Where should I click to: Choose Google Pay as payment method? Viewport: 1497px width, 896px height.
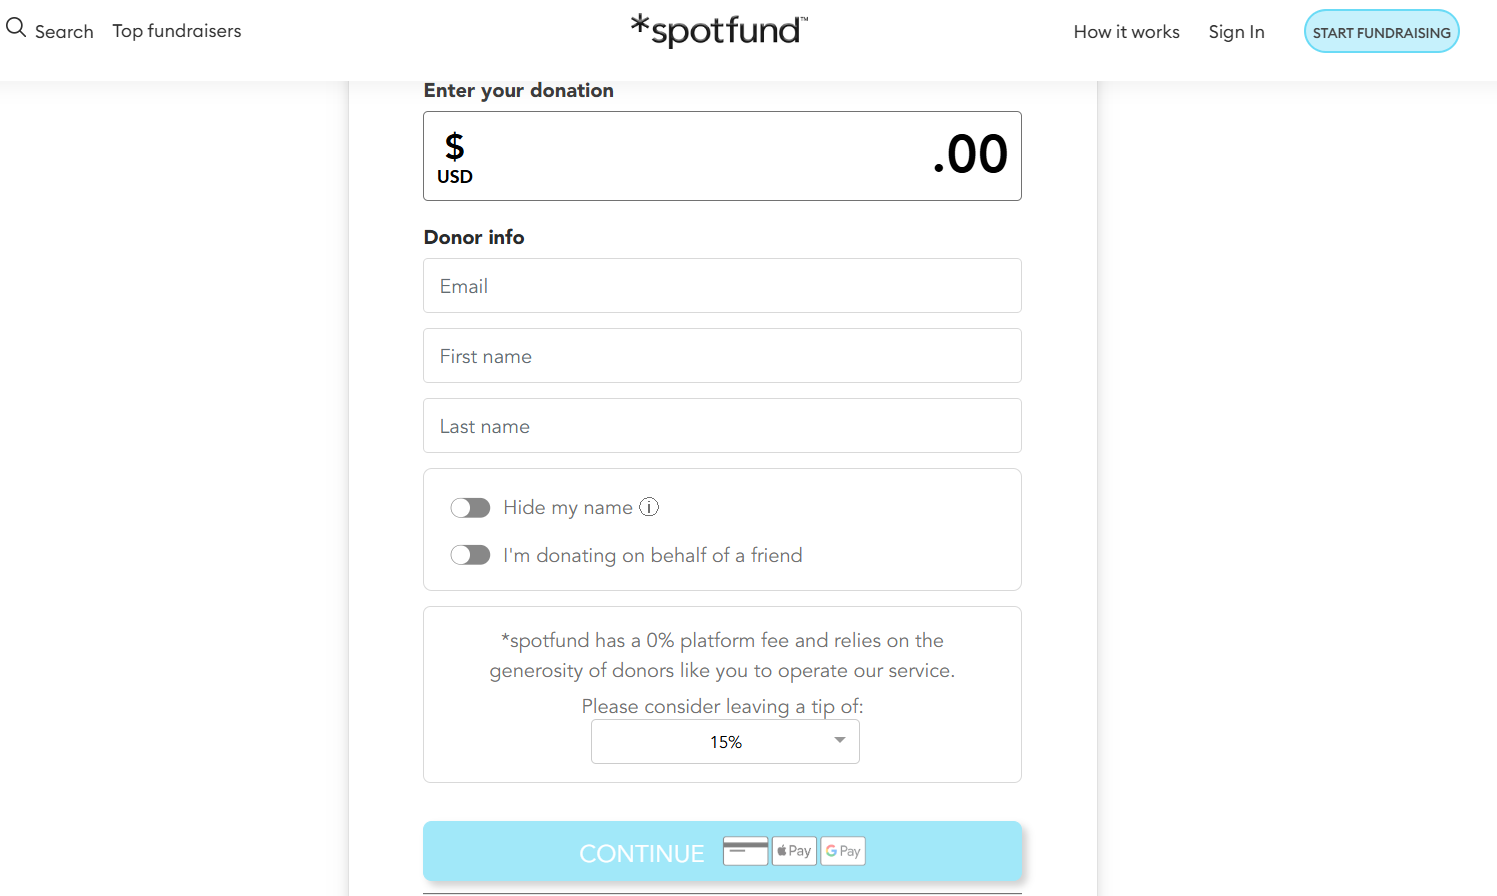pos(842,850)
